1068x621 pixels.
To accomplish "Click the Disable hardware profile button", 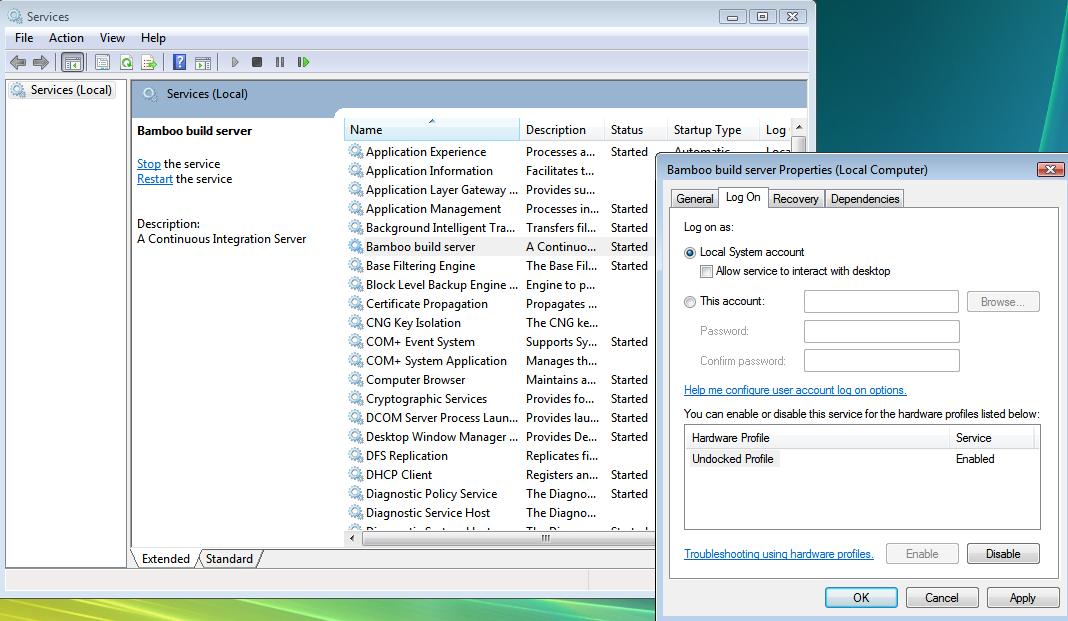I will pyautogui.click(x=1003, y=554).
